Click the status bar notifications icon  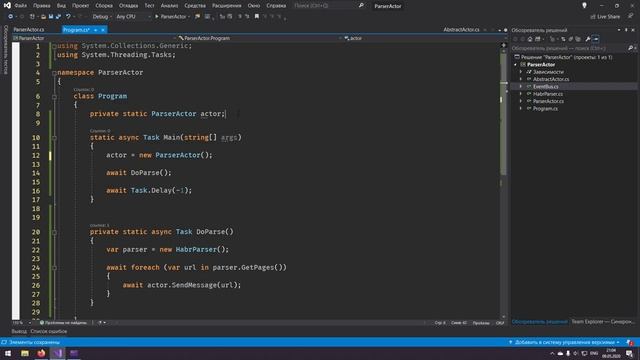click(x=630, y=342)
